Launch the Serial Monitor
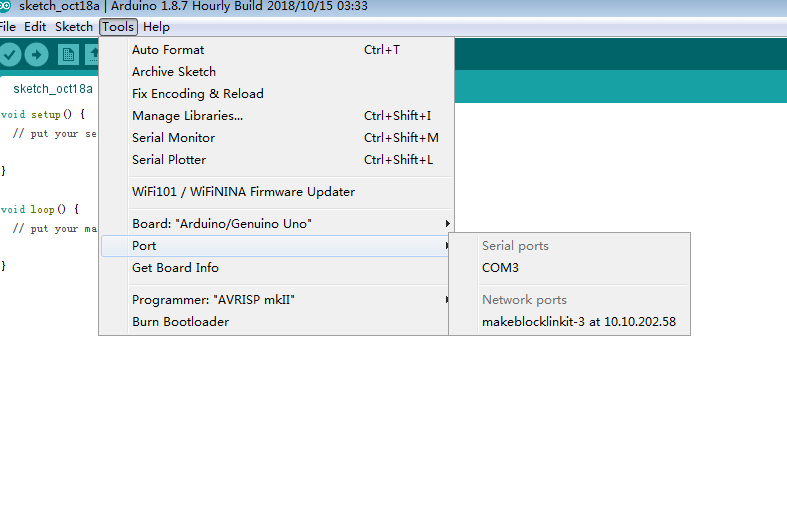Screen dimensions: 787x505 [277, 138]
